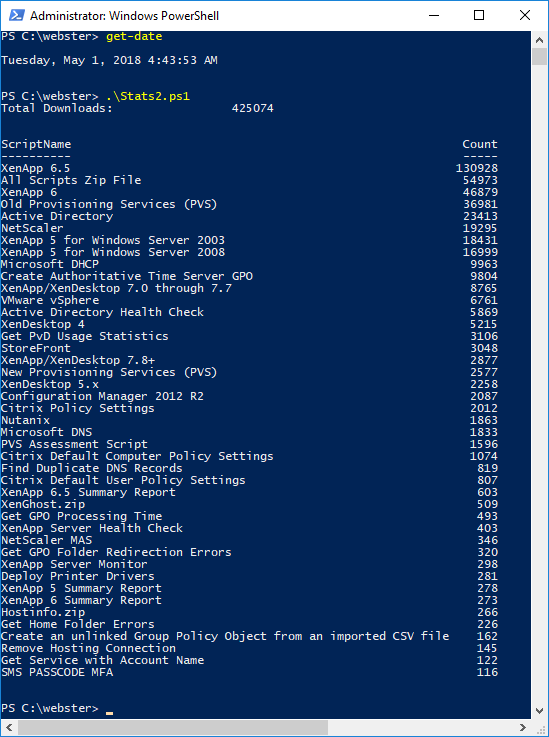This screenshot has height=737, width=549.
Task: Click the XenDesktop 5.x row
Action: pos(249,384)
